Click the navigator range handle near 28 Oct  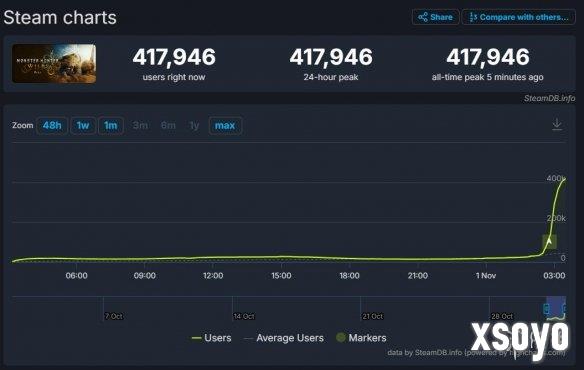point(546,309)
